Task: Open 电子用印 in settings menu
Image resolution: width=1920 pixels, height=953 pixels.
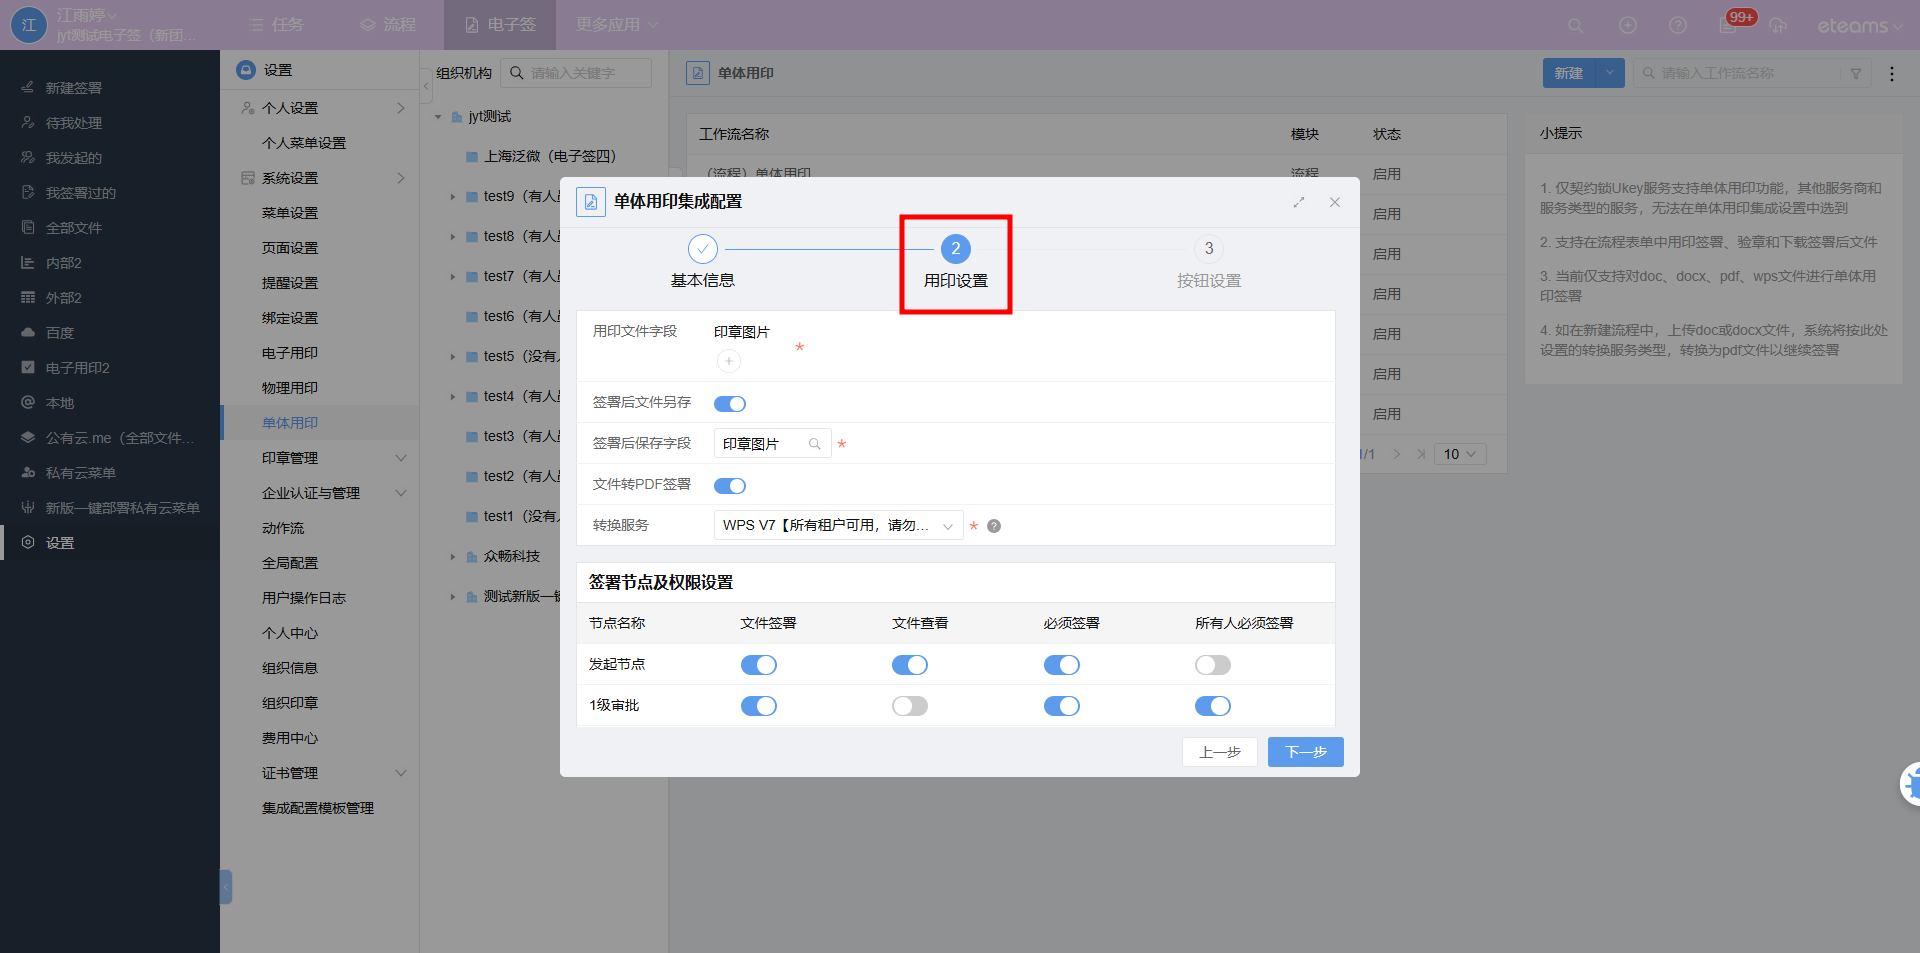Action: click(x=290, y=353)
